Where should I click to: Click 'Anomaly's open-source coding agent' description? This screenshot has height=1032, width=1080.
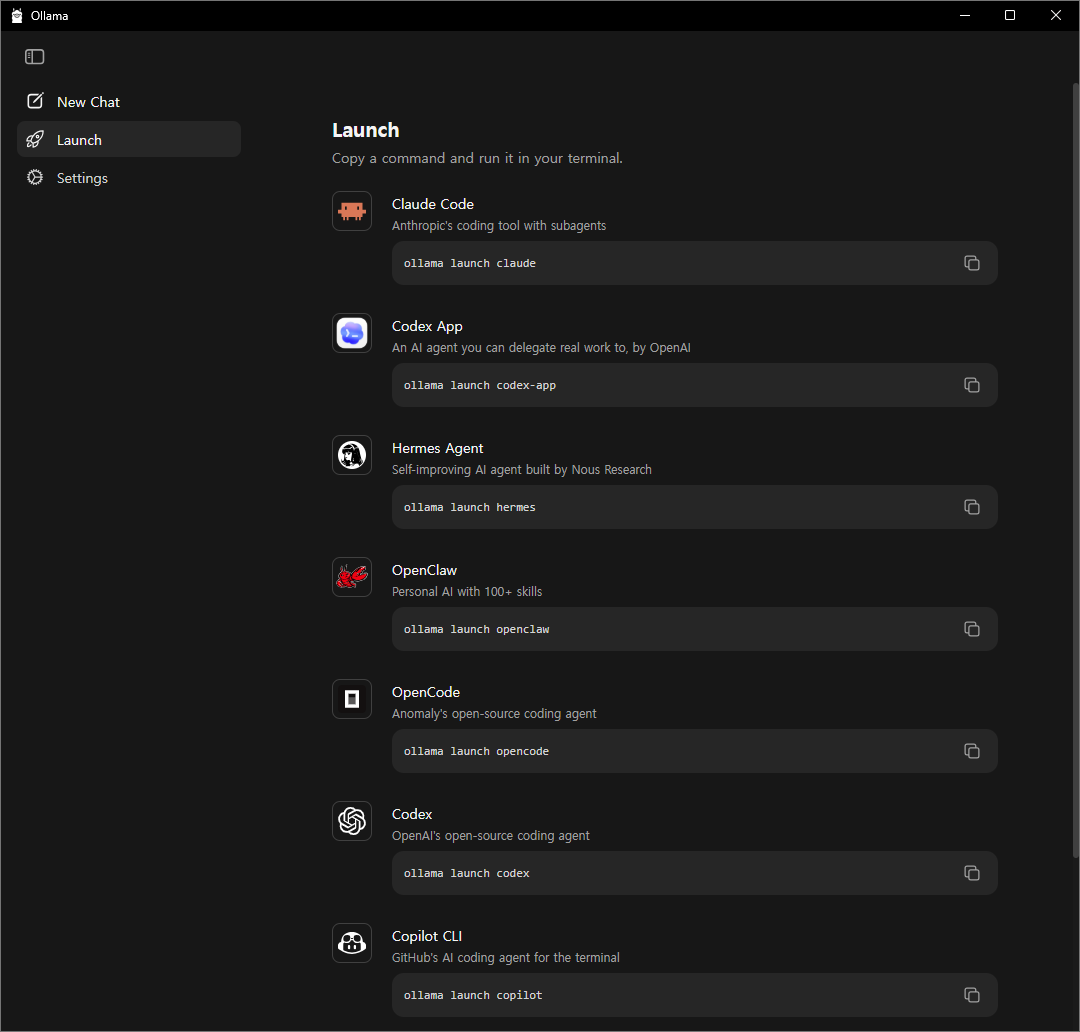click(x=494, y=714)
